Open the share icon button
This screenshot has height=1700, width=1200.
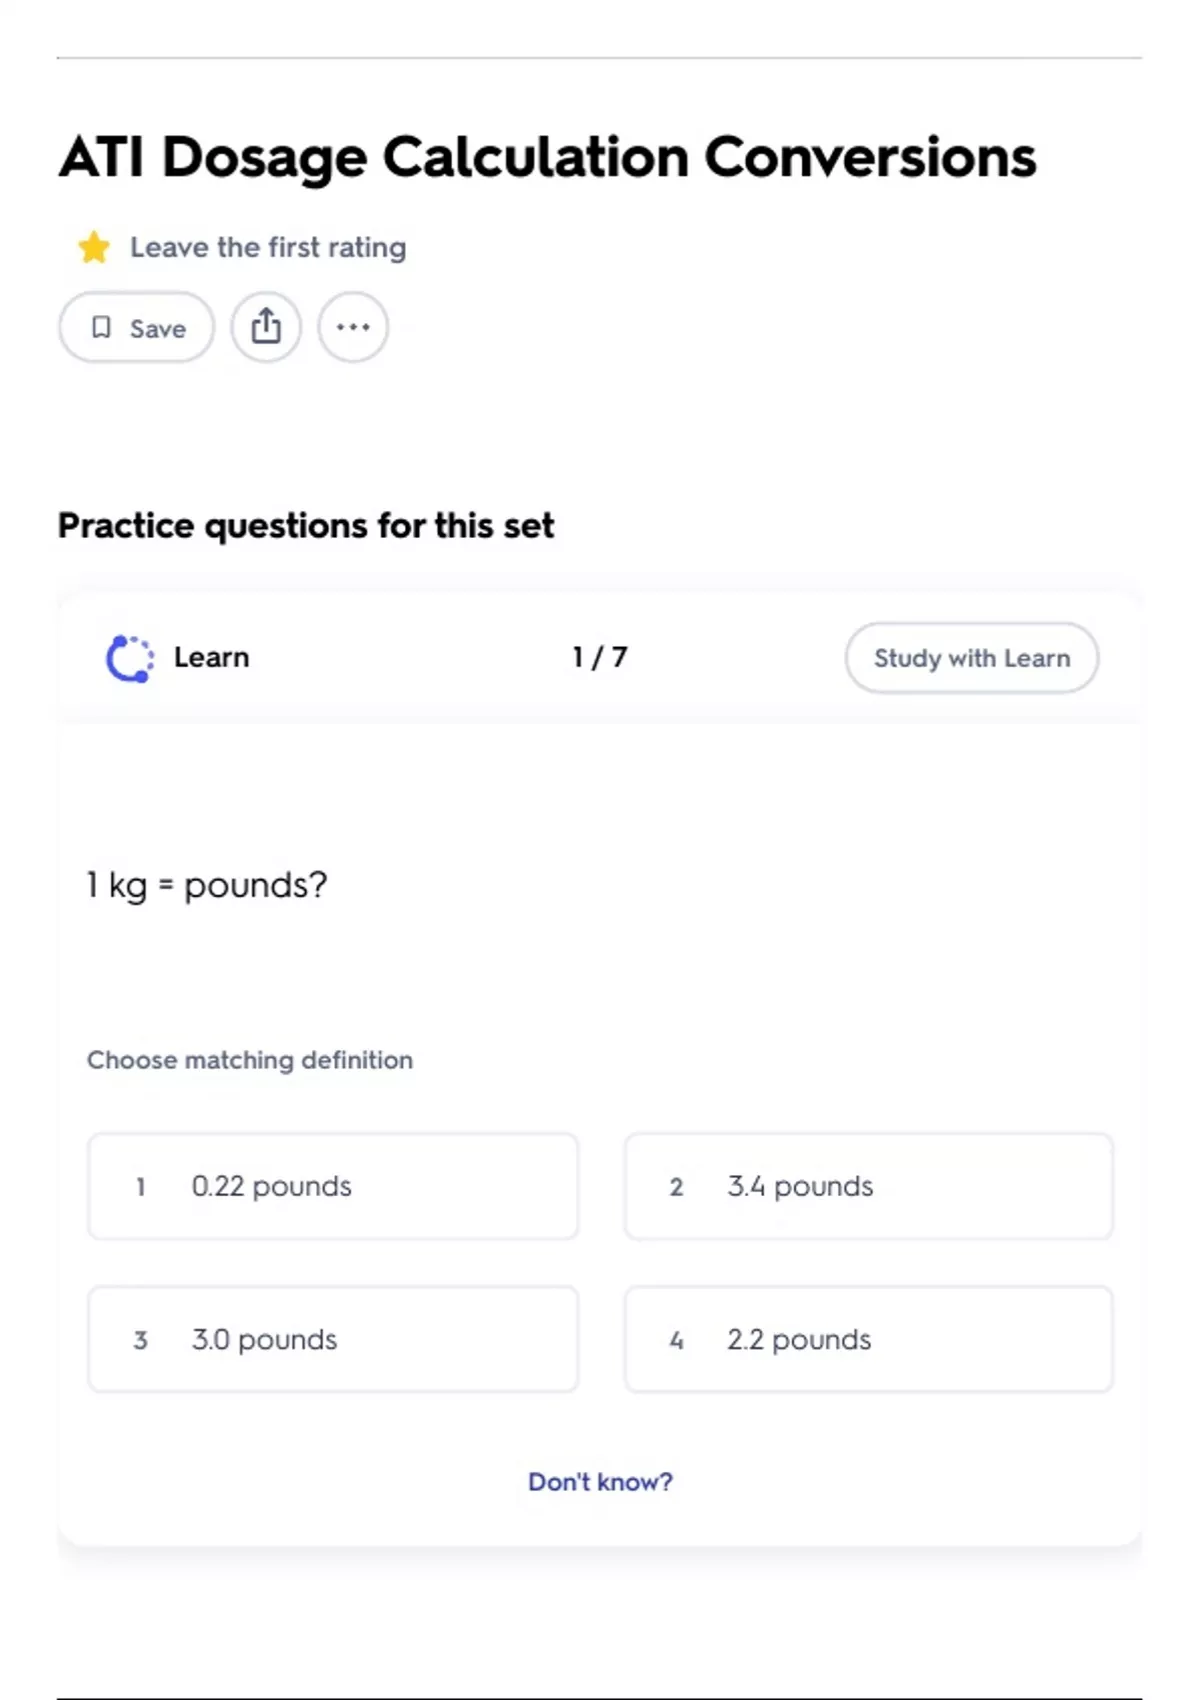(x=266, y=327)
